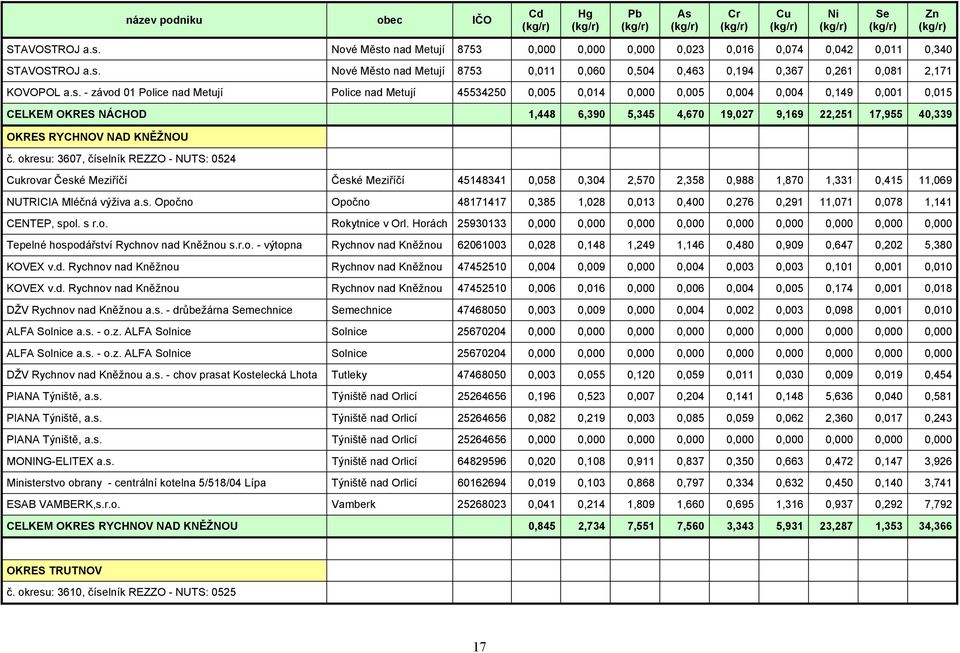Click 'KOVOPOL a.s. - závod 01 Police nad Metují'
The height and width of the screenshot is (653, 960).
coord(114,92)
